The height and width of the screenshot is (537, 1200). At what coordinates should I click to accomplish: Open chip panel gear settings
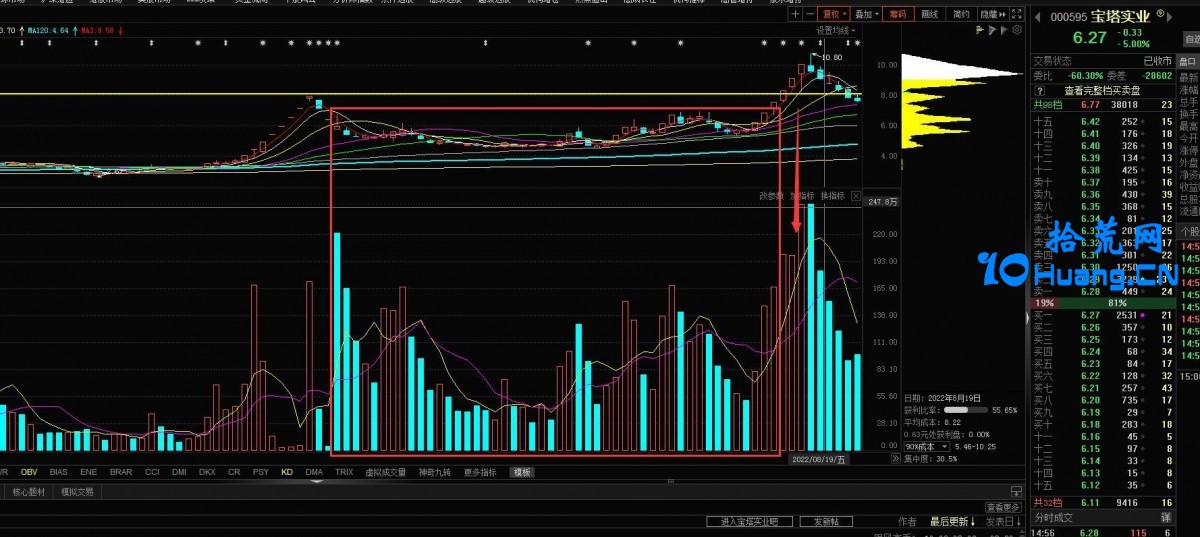coord(1017,30)
